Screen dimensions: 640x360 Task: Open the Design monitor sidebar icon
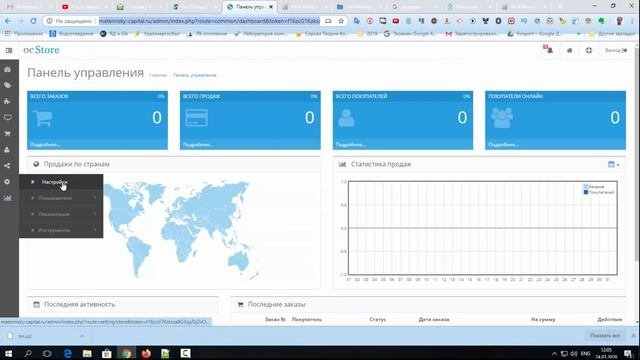(7, 118)
